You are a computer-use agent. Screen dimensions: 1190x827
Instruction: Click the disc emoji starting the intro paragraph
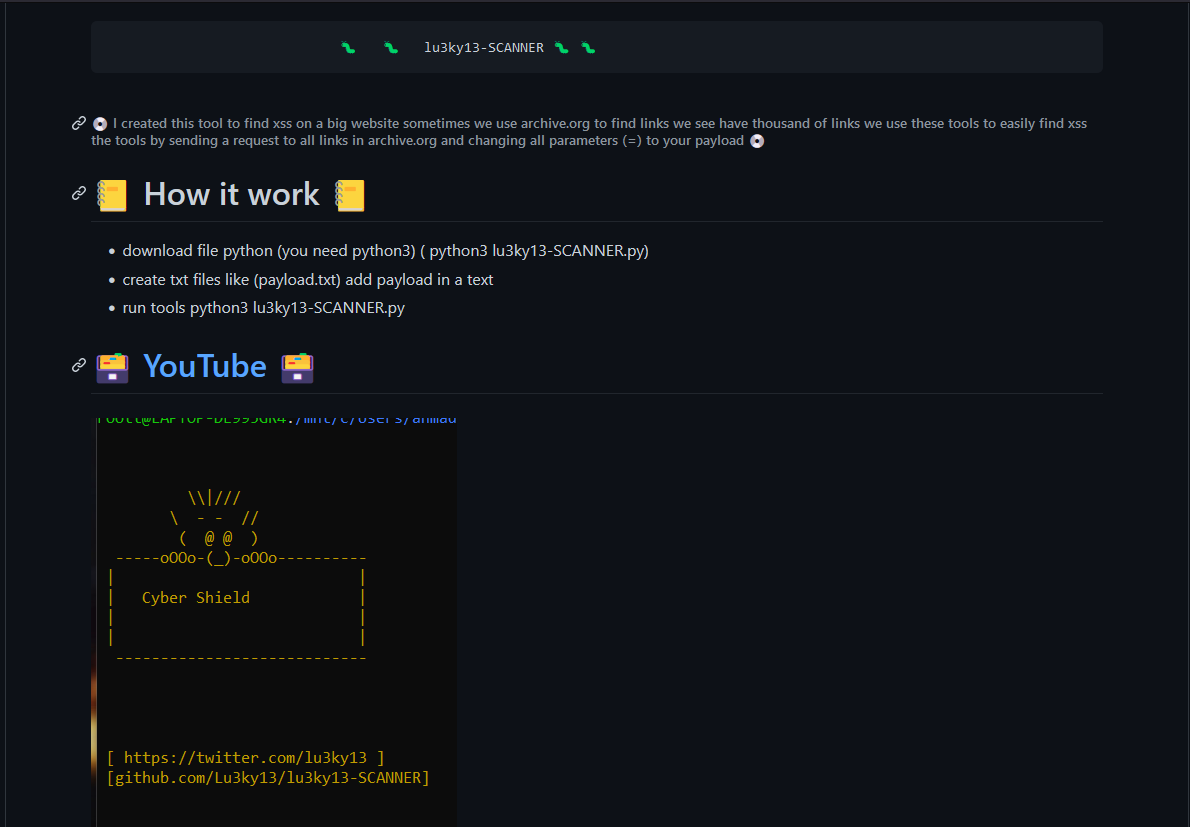[100, 124]
